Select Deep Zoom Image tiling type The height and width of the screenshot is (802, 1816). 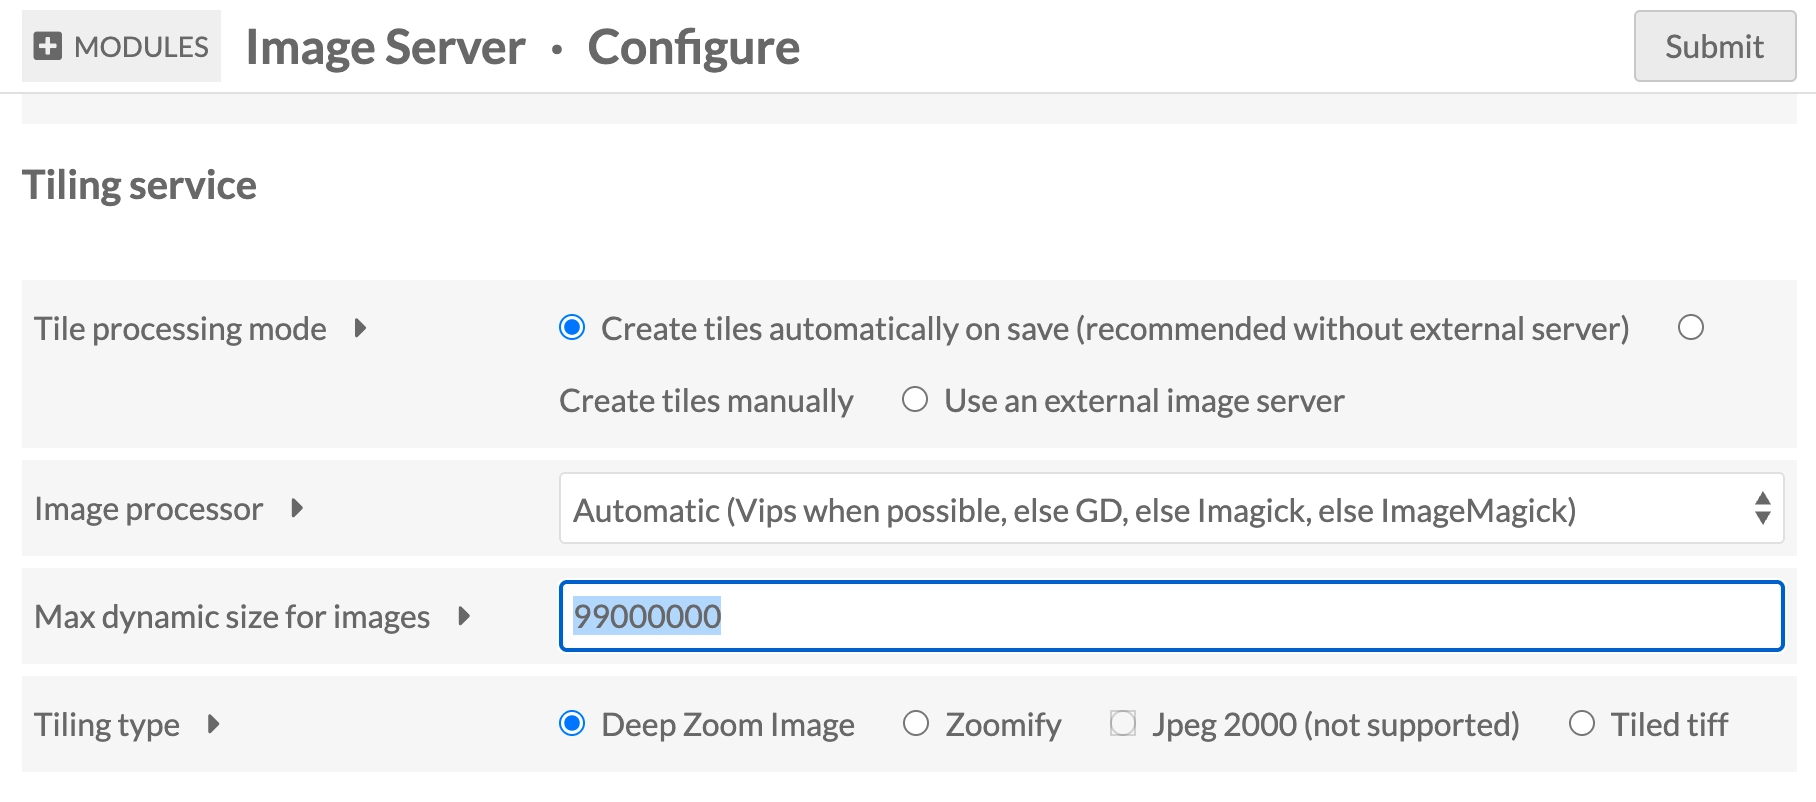[x=572, y=724]
